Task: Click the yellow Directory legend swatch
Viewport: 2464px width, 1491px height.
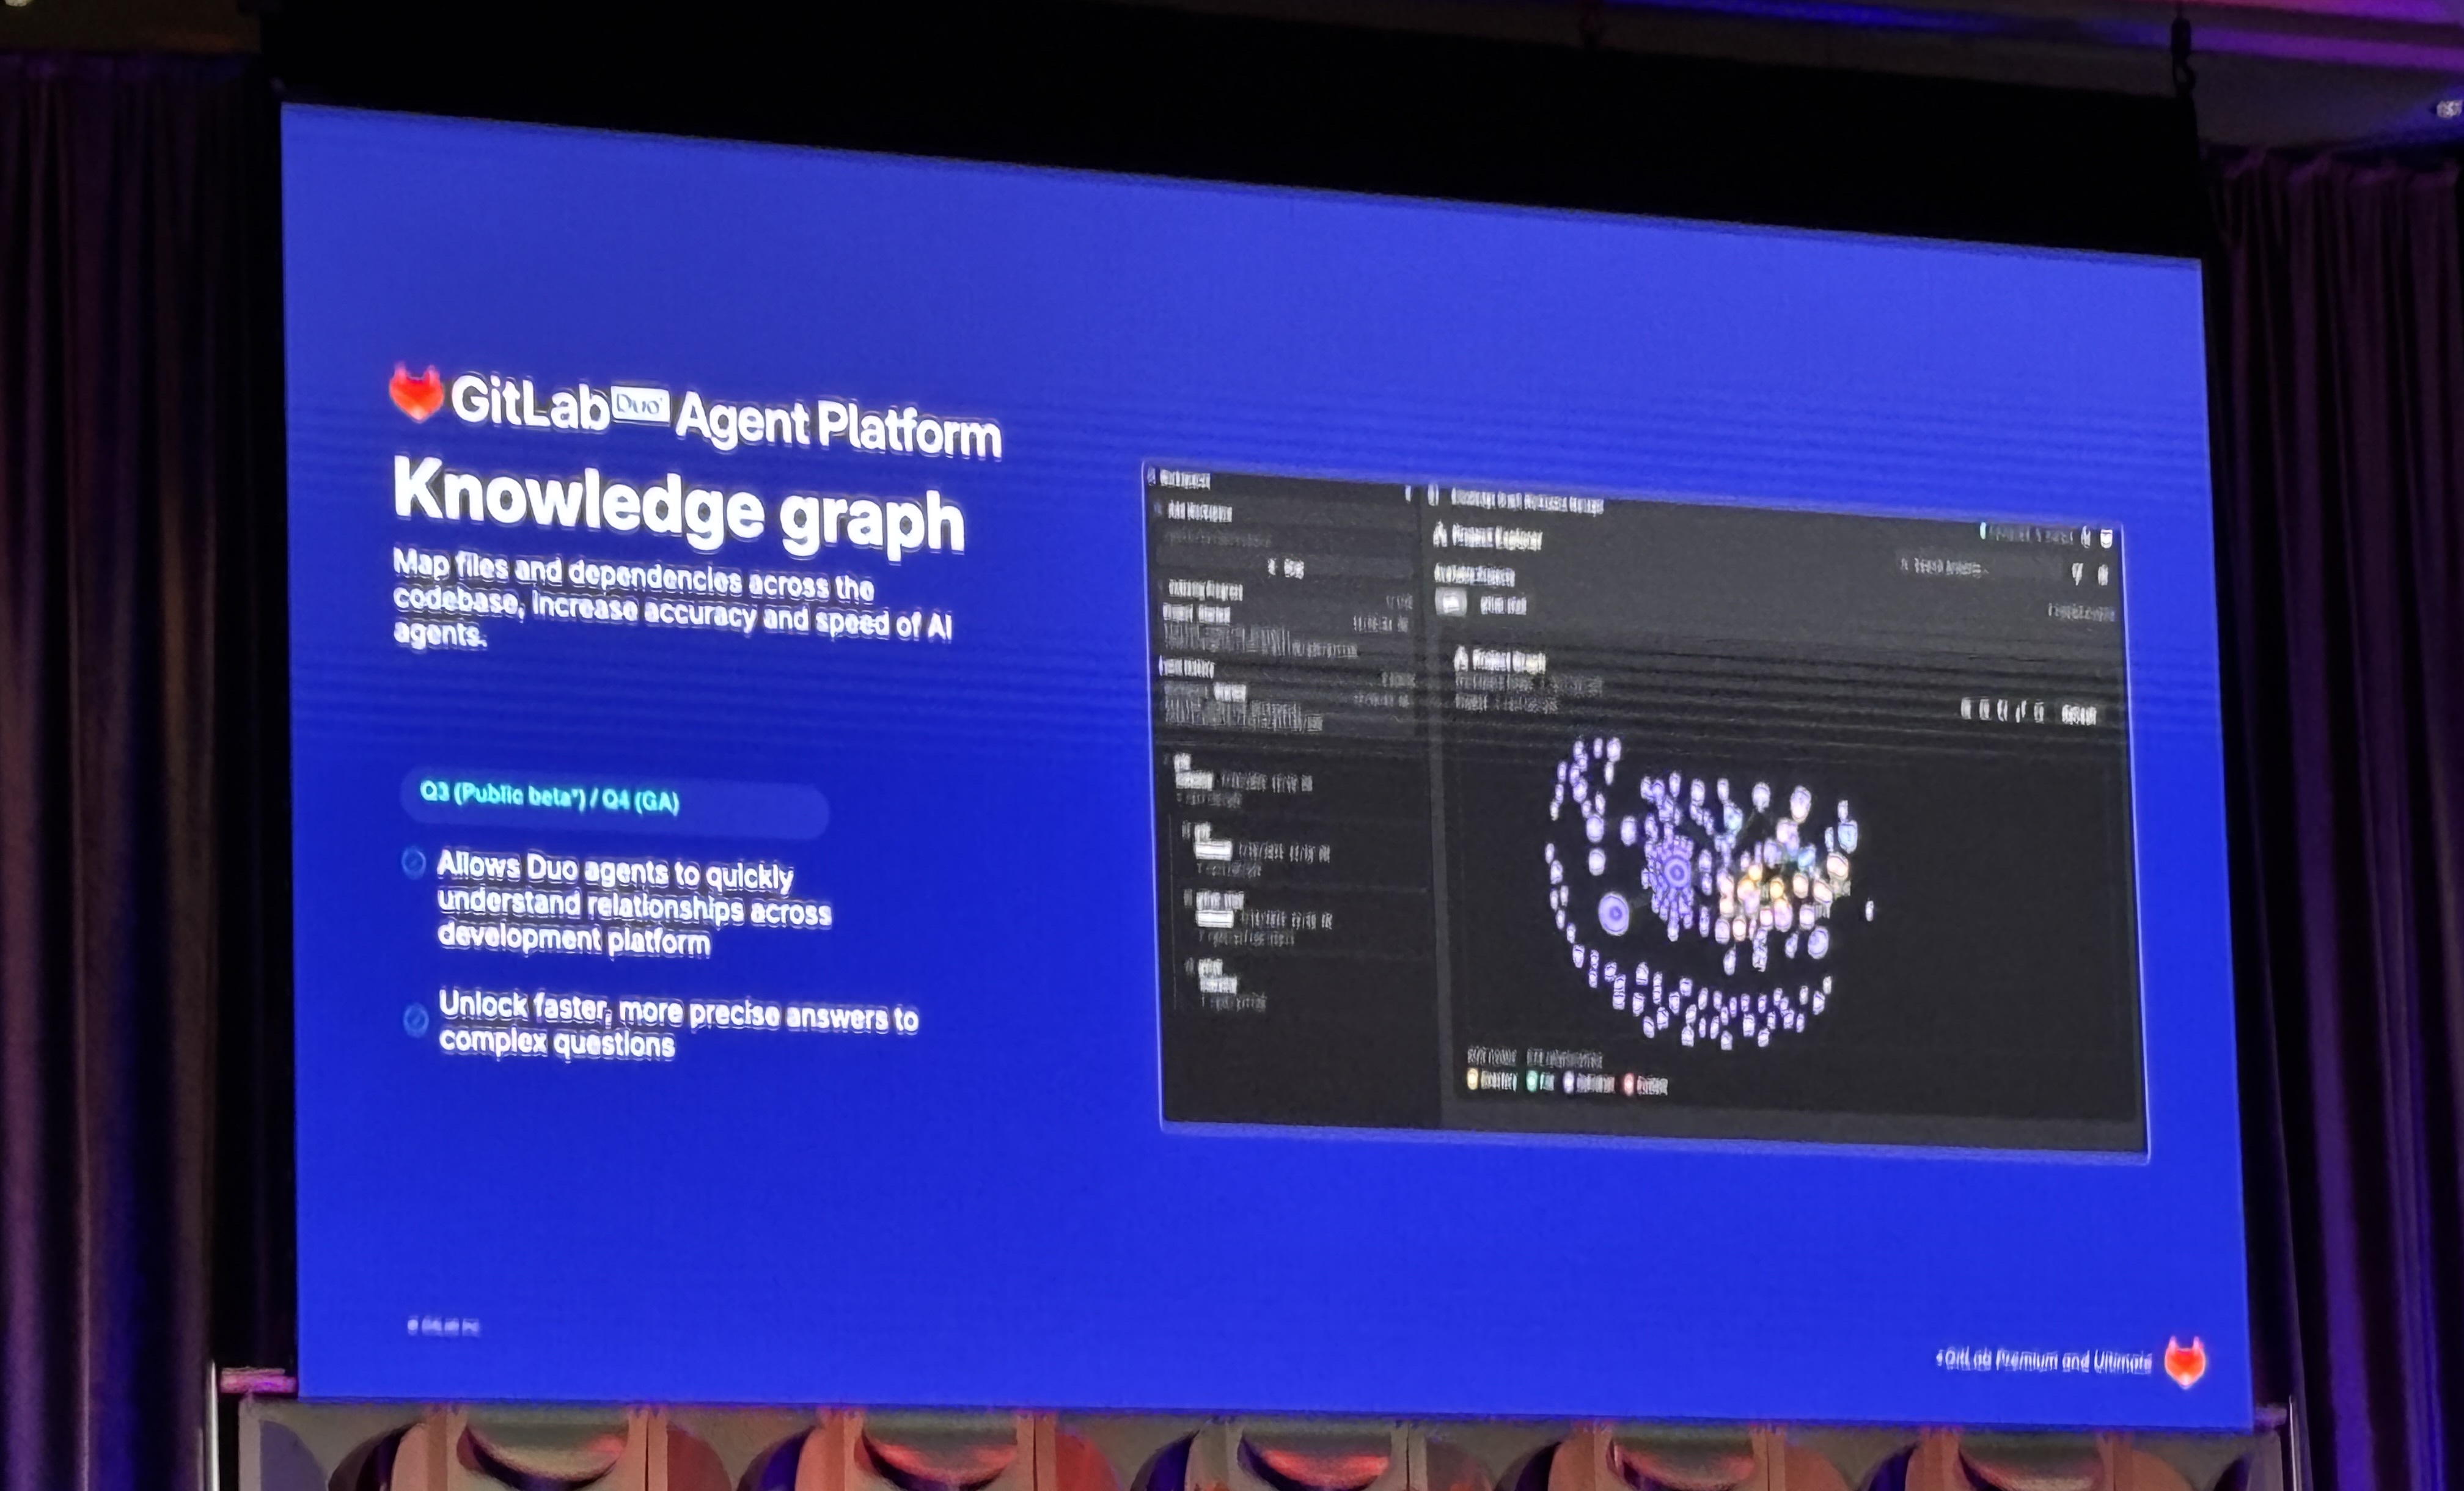Action: point(1472,1079)
